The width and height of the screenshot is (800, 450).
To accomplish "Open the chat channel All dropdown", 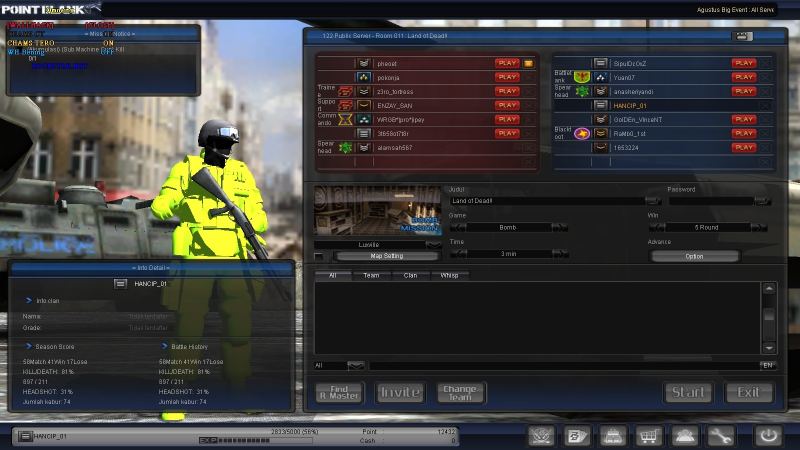I will click(x=356, y=365).
